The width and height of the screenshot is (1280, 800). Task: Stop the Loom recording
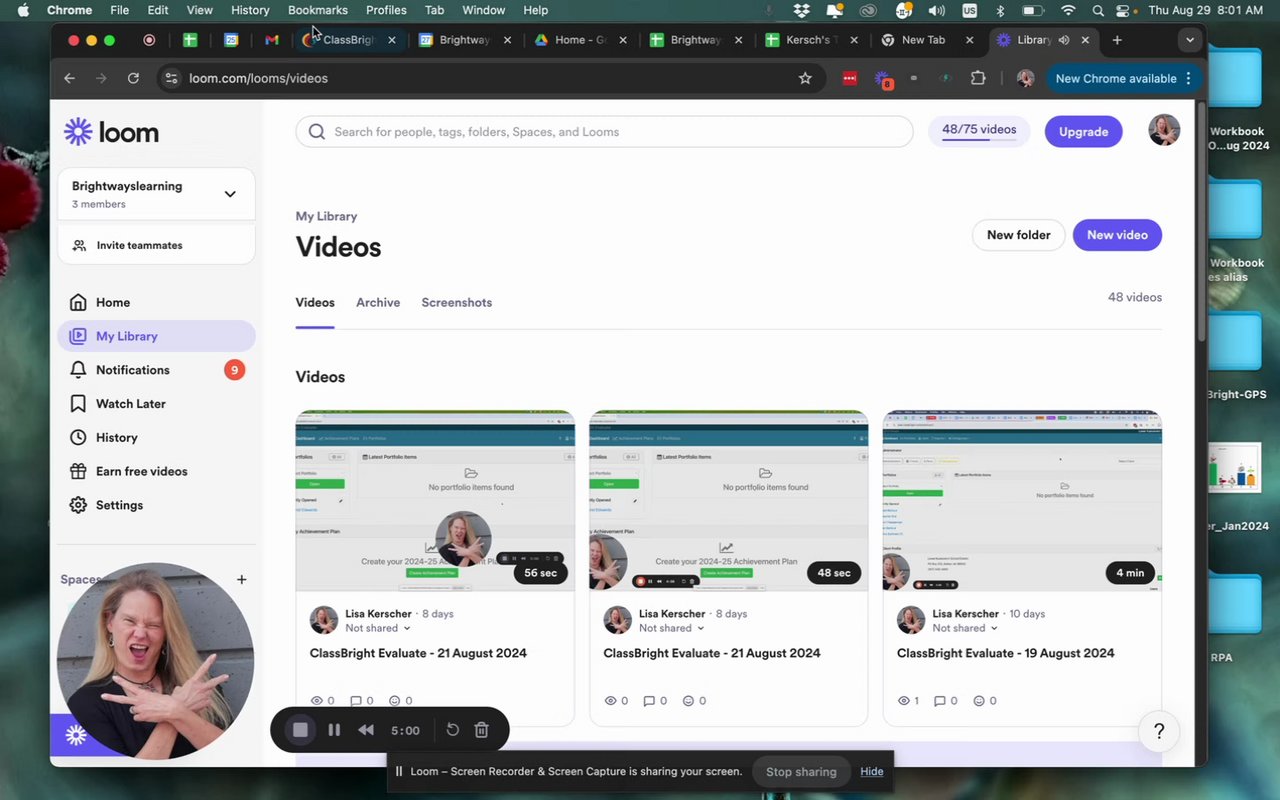coord(300,730)
